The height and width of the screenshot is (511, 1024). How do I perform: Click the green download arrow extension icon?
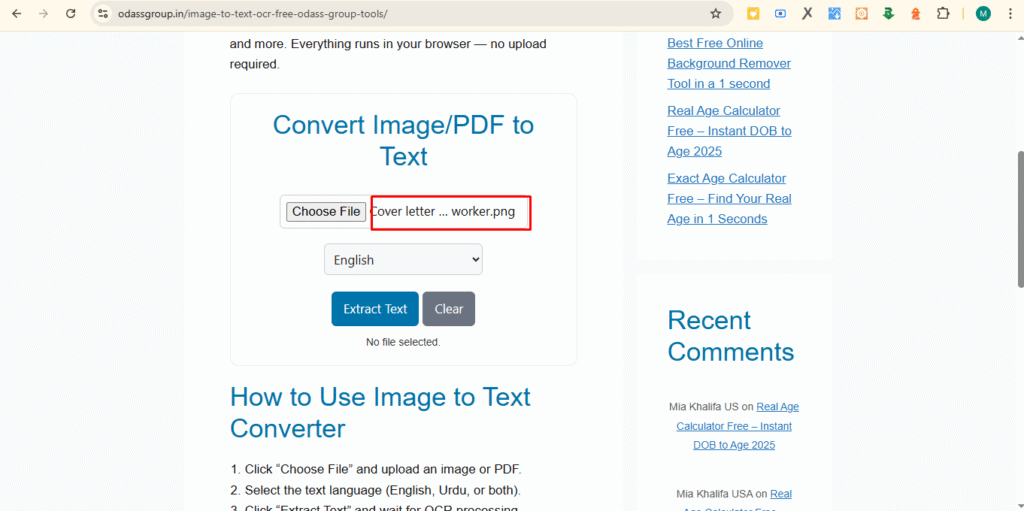coord(888,14)
